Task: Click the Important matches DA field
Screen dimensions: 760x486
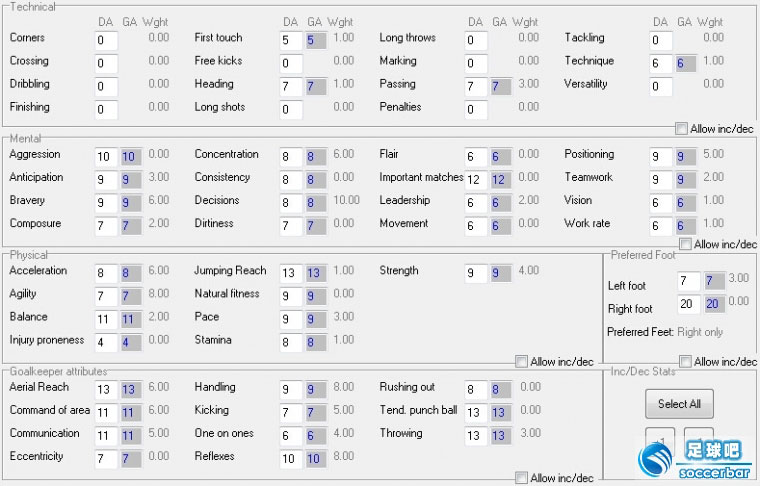Action: click(x=476, y=180)
